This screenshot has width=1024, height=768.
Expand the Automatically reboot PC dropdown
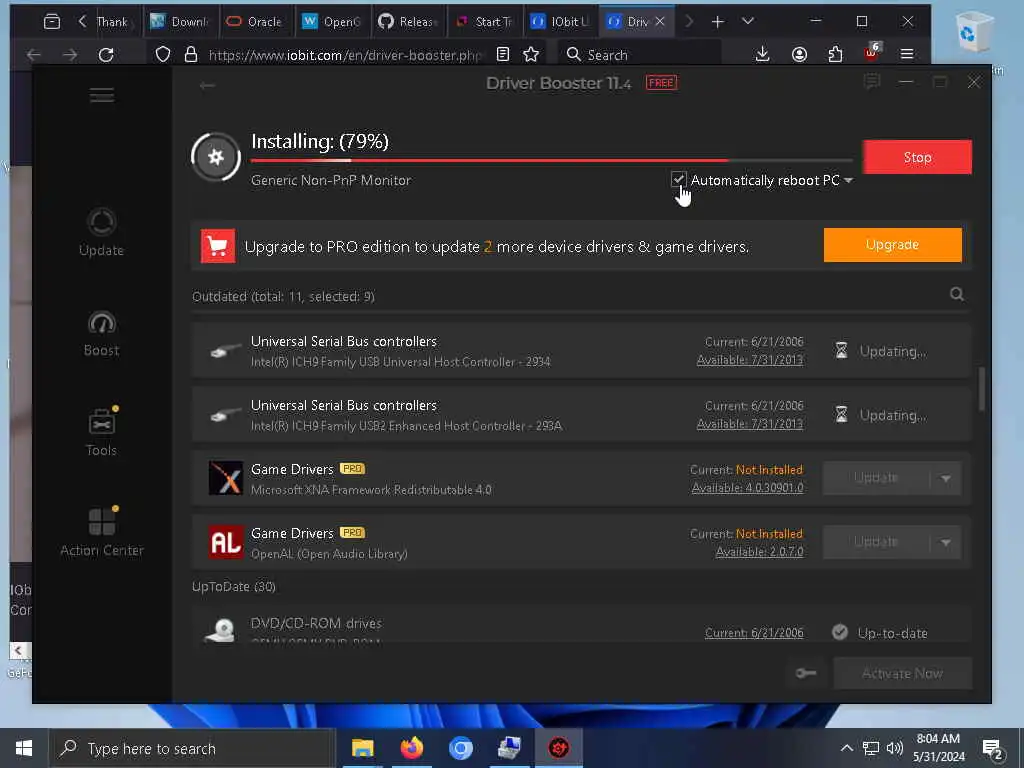pos(848,180)
